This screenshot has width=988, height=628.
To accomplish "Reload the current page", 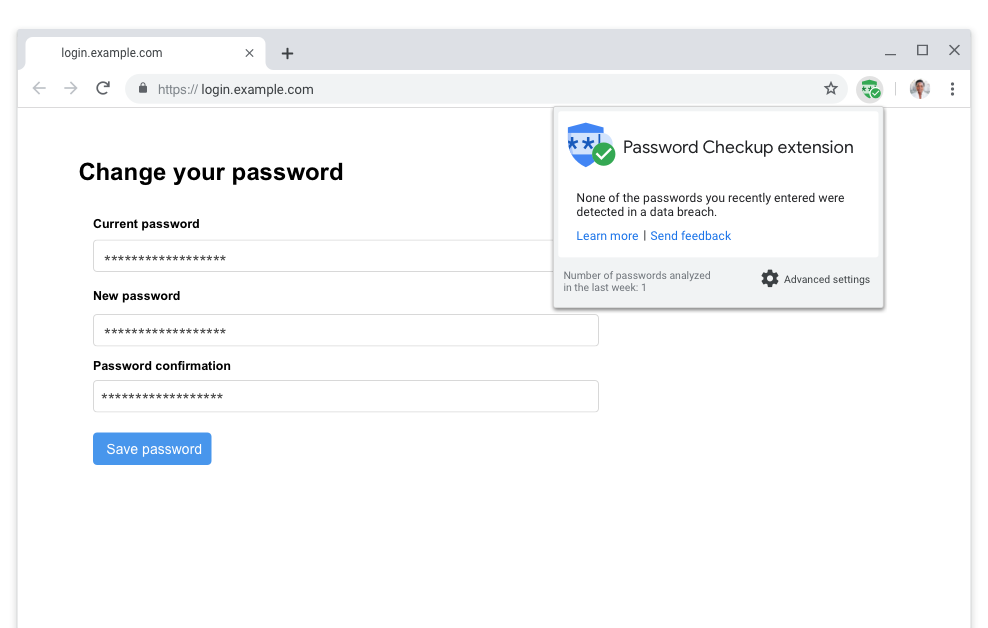I will click(103, 88).
